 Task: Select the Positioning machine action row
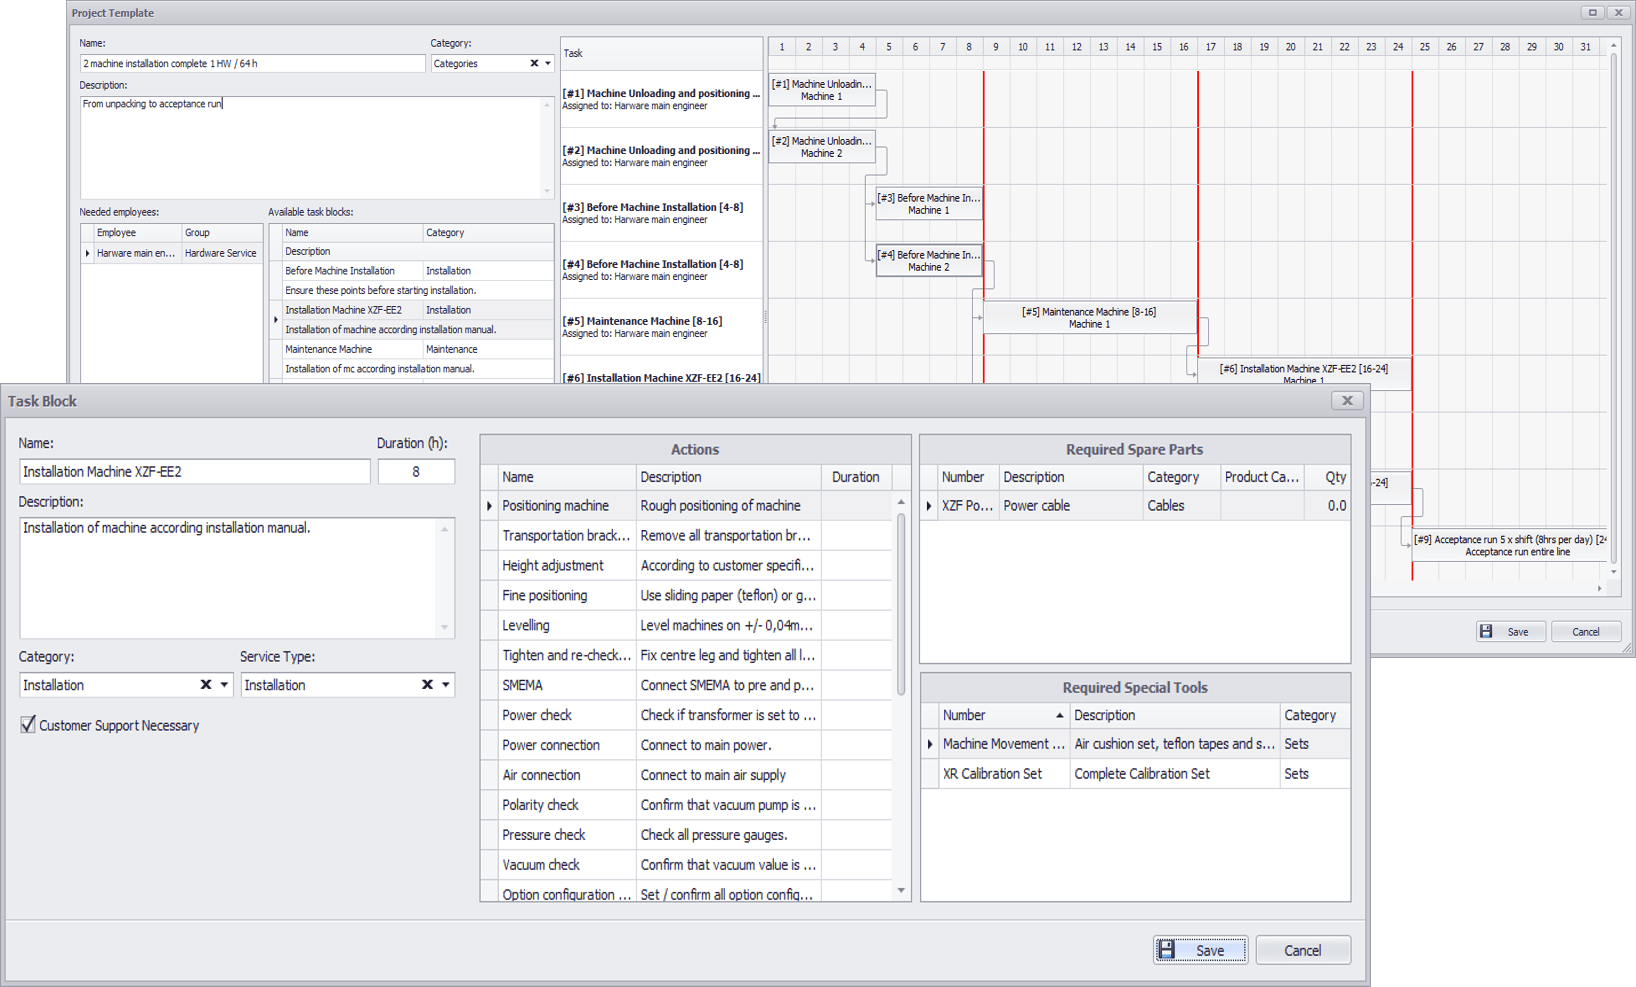[686, 505]
